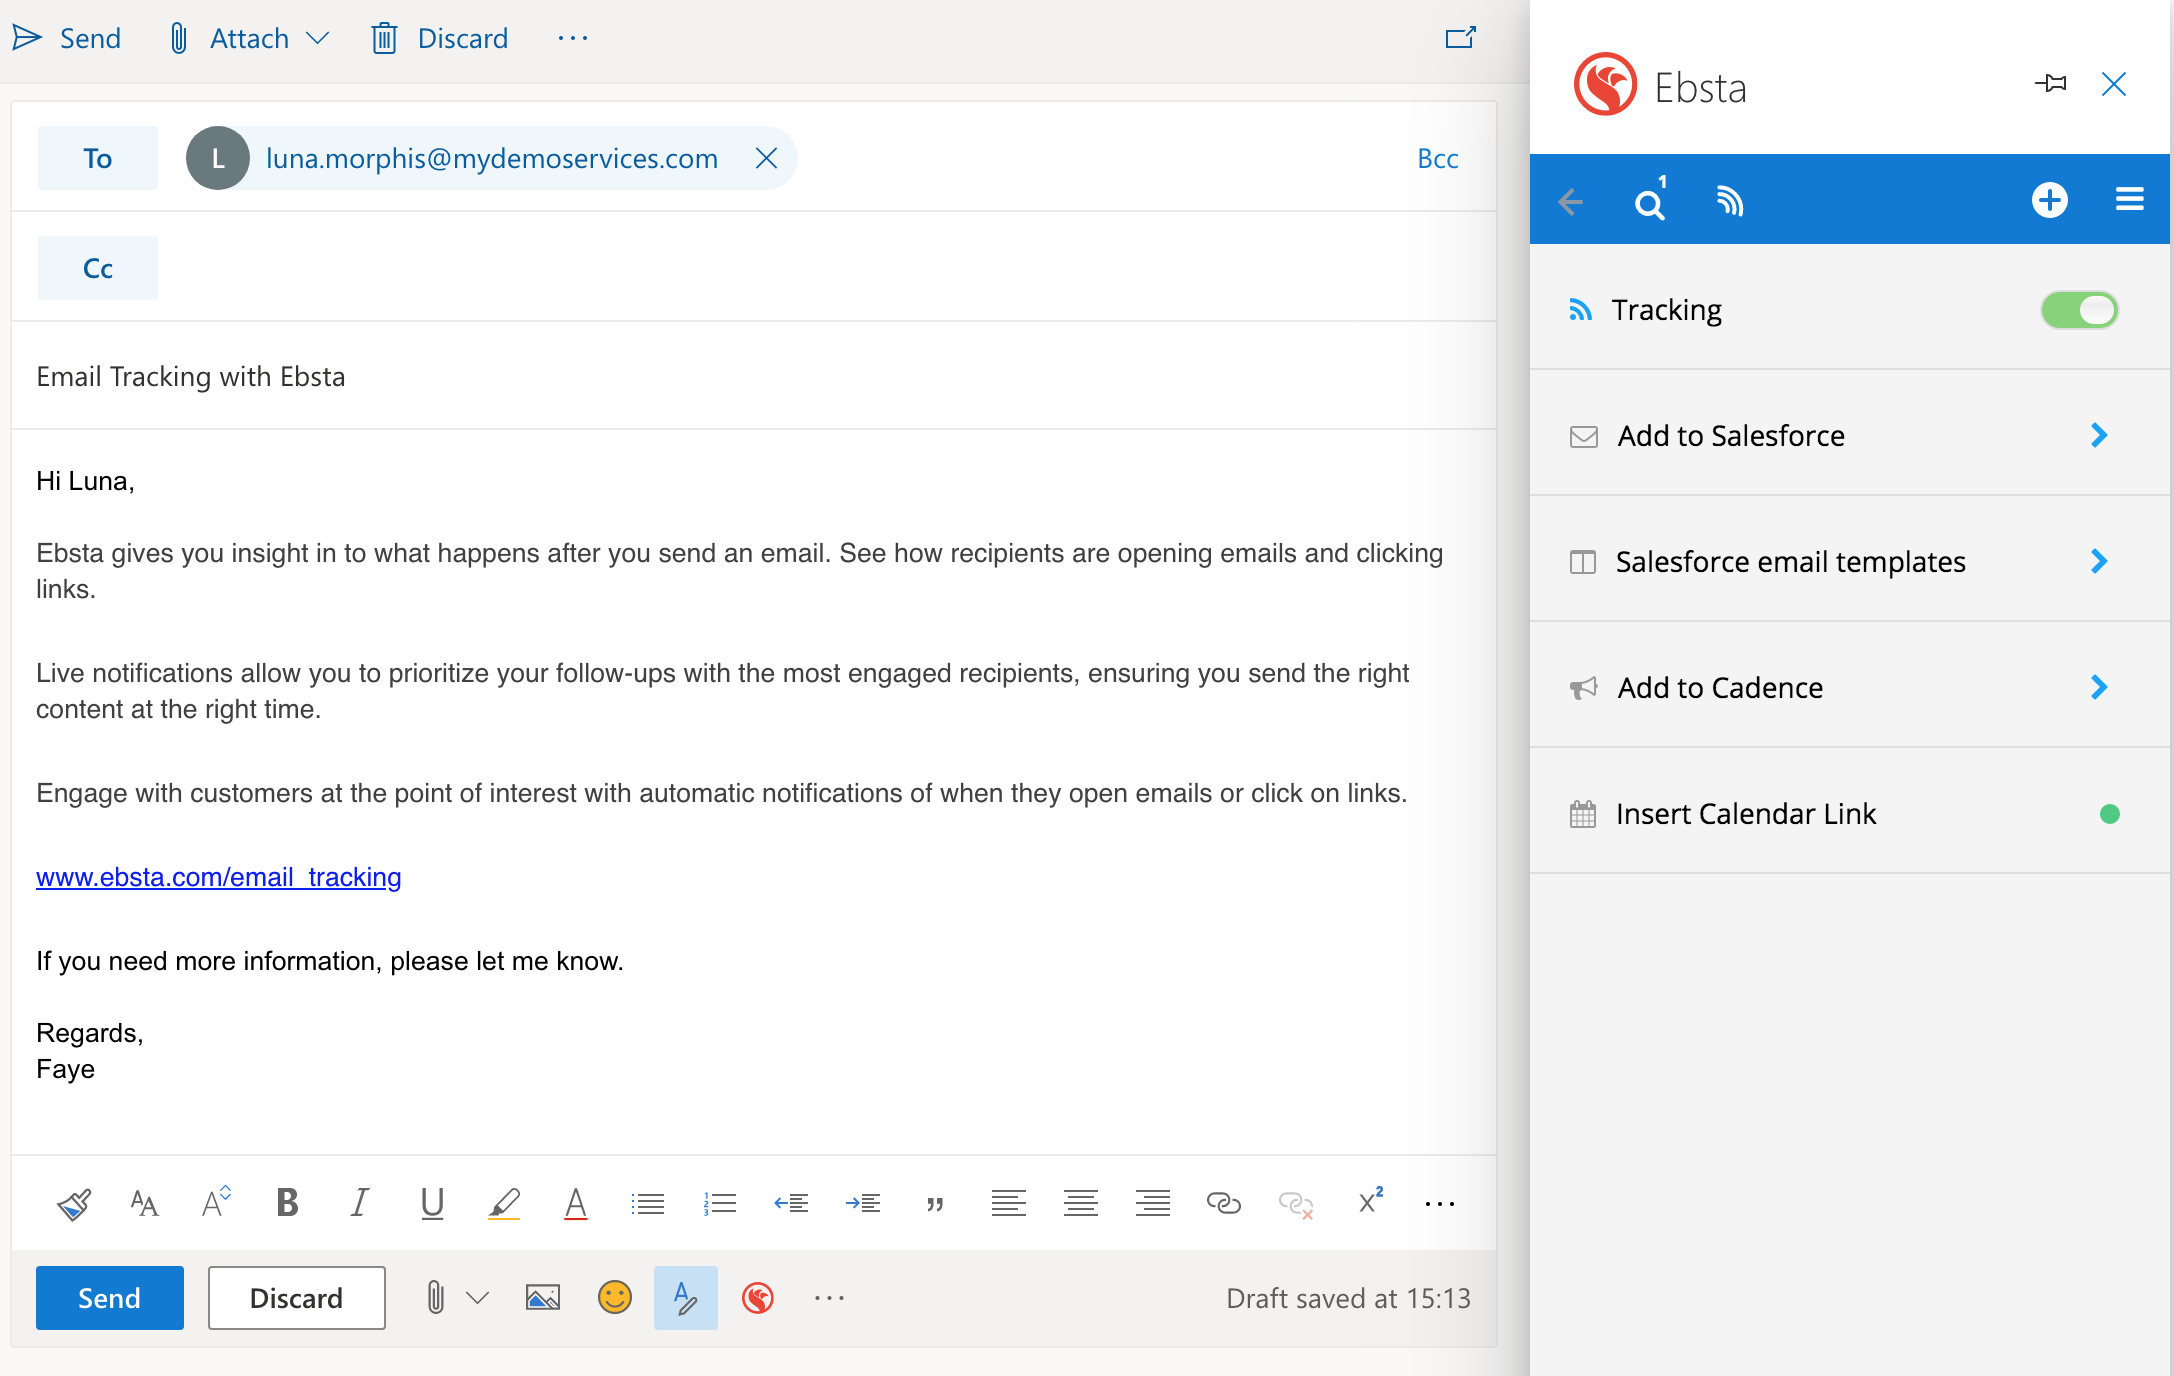The image size is (2174, 1376).
Task: Click the plus circle icon in Ebsta panel
Action: (2049, 200)
